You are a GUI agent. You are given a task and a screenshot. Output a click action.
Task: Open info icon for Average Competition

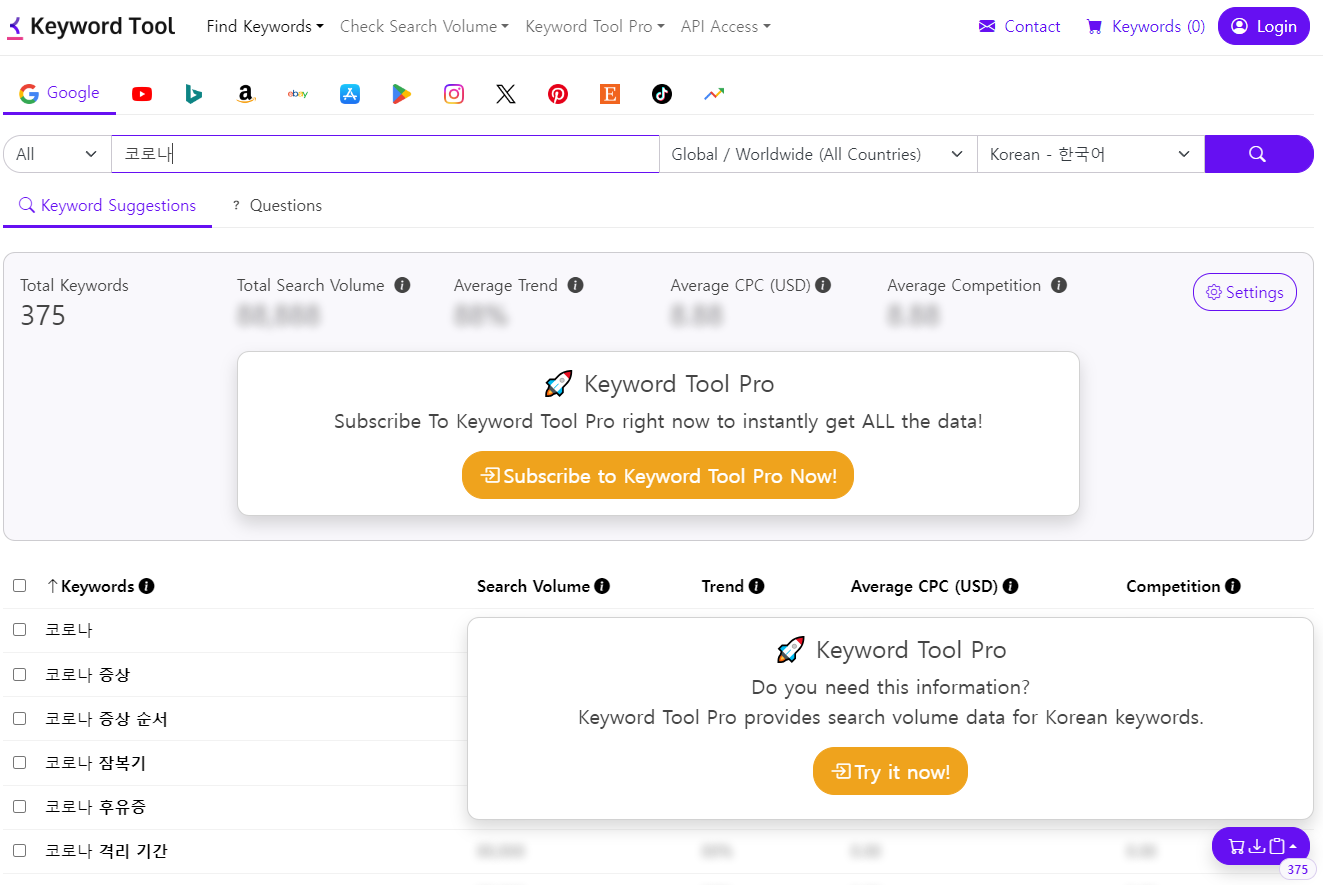(1059, 285)
